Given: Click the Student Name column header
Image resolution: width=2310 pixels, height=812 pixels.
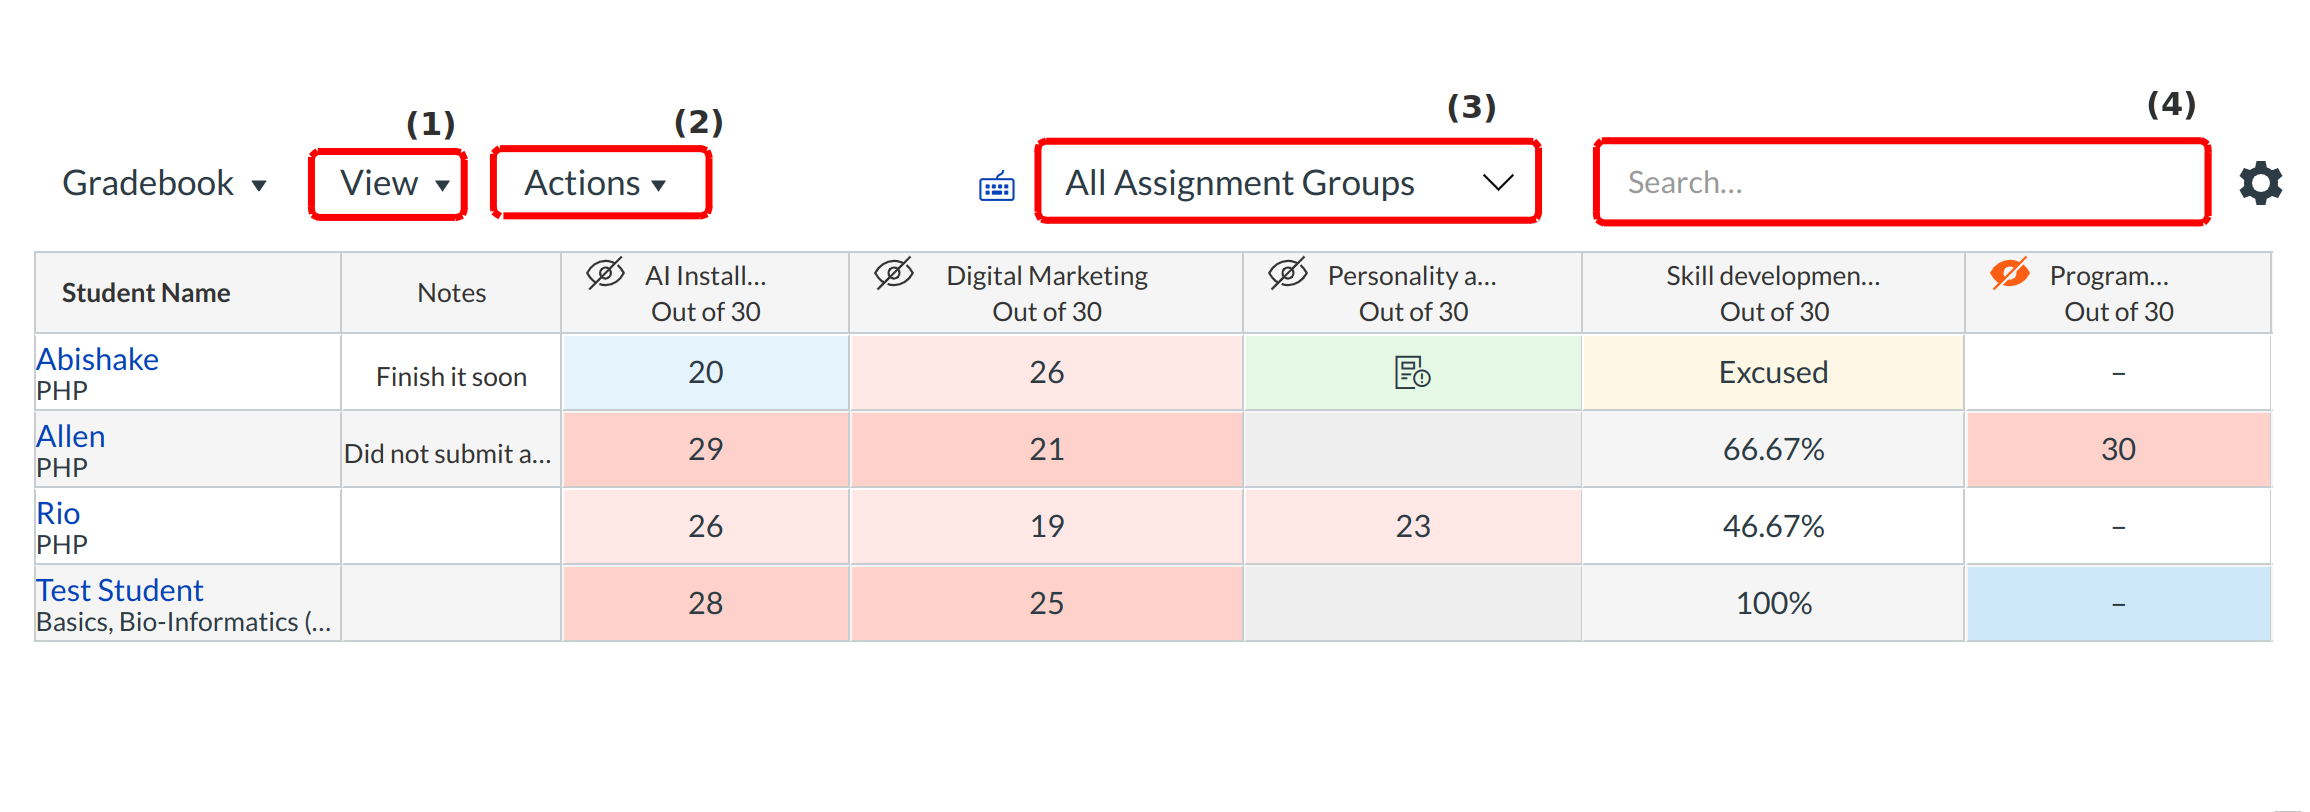Looking at the screenshot, I should tap(146, 293).
